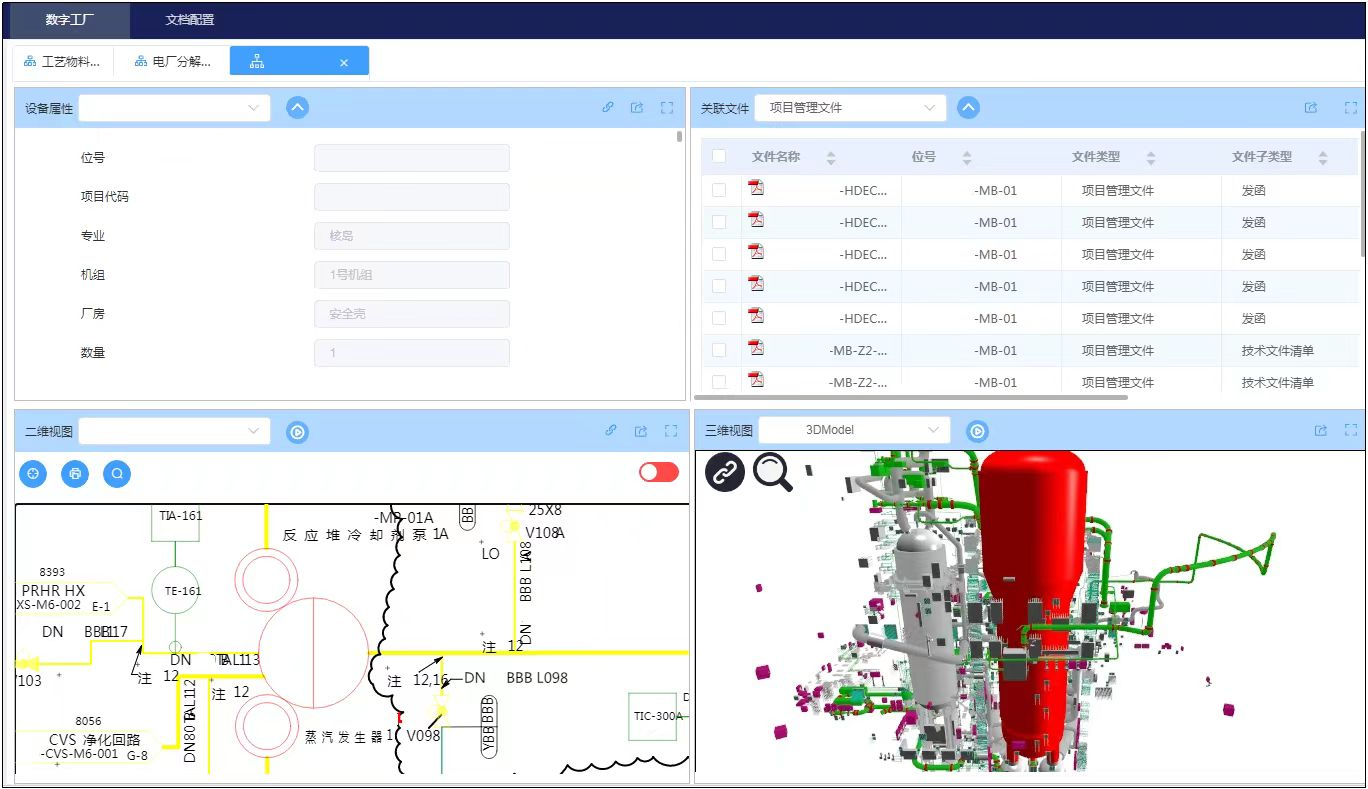Check the first file row checkbox
Screen dimensions: 1368x789
coord(719,190)
